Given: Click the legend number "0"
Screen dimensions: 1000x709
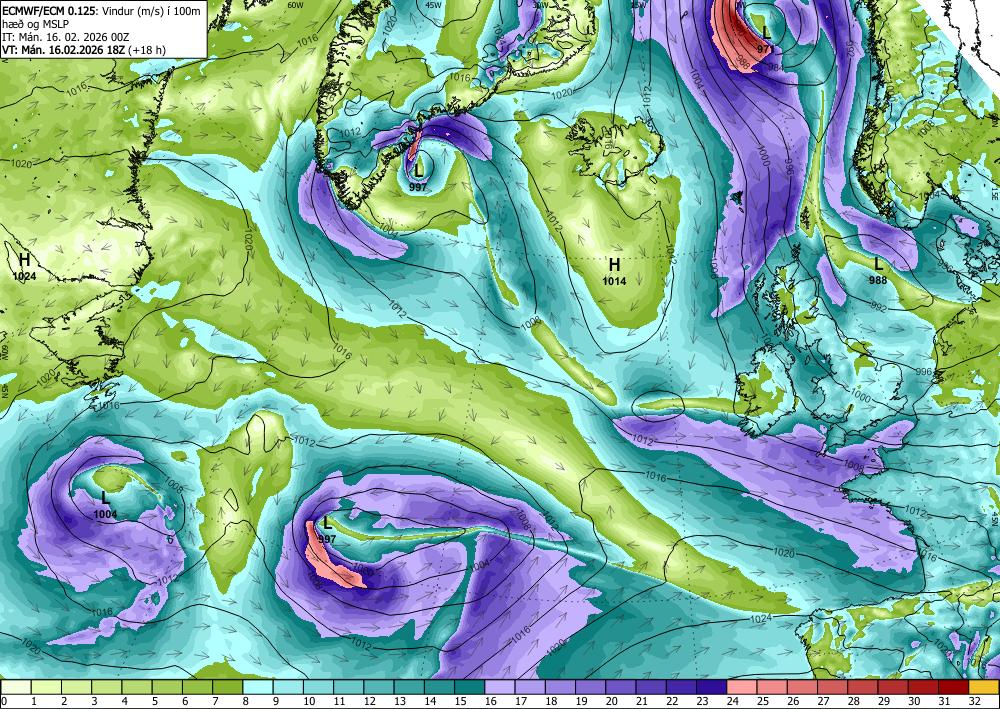Looking at the screenshot, I should coord(4,702).
